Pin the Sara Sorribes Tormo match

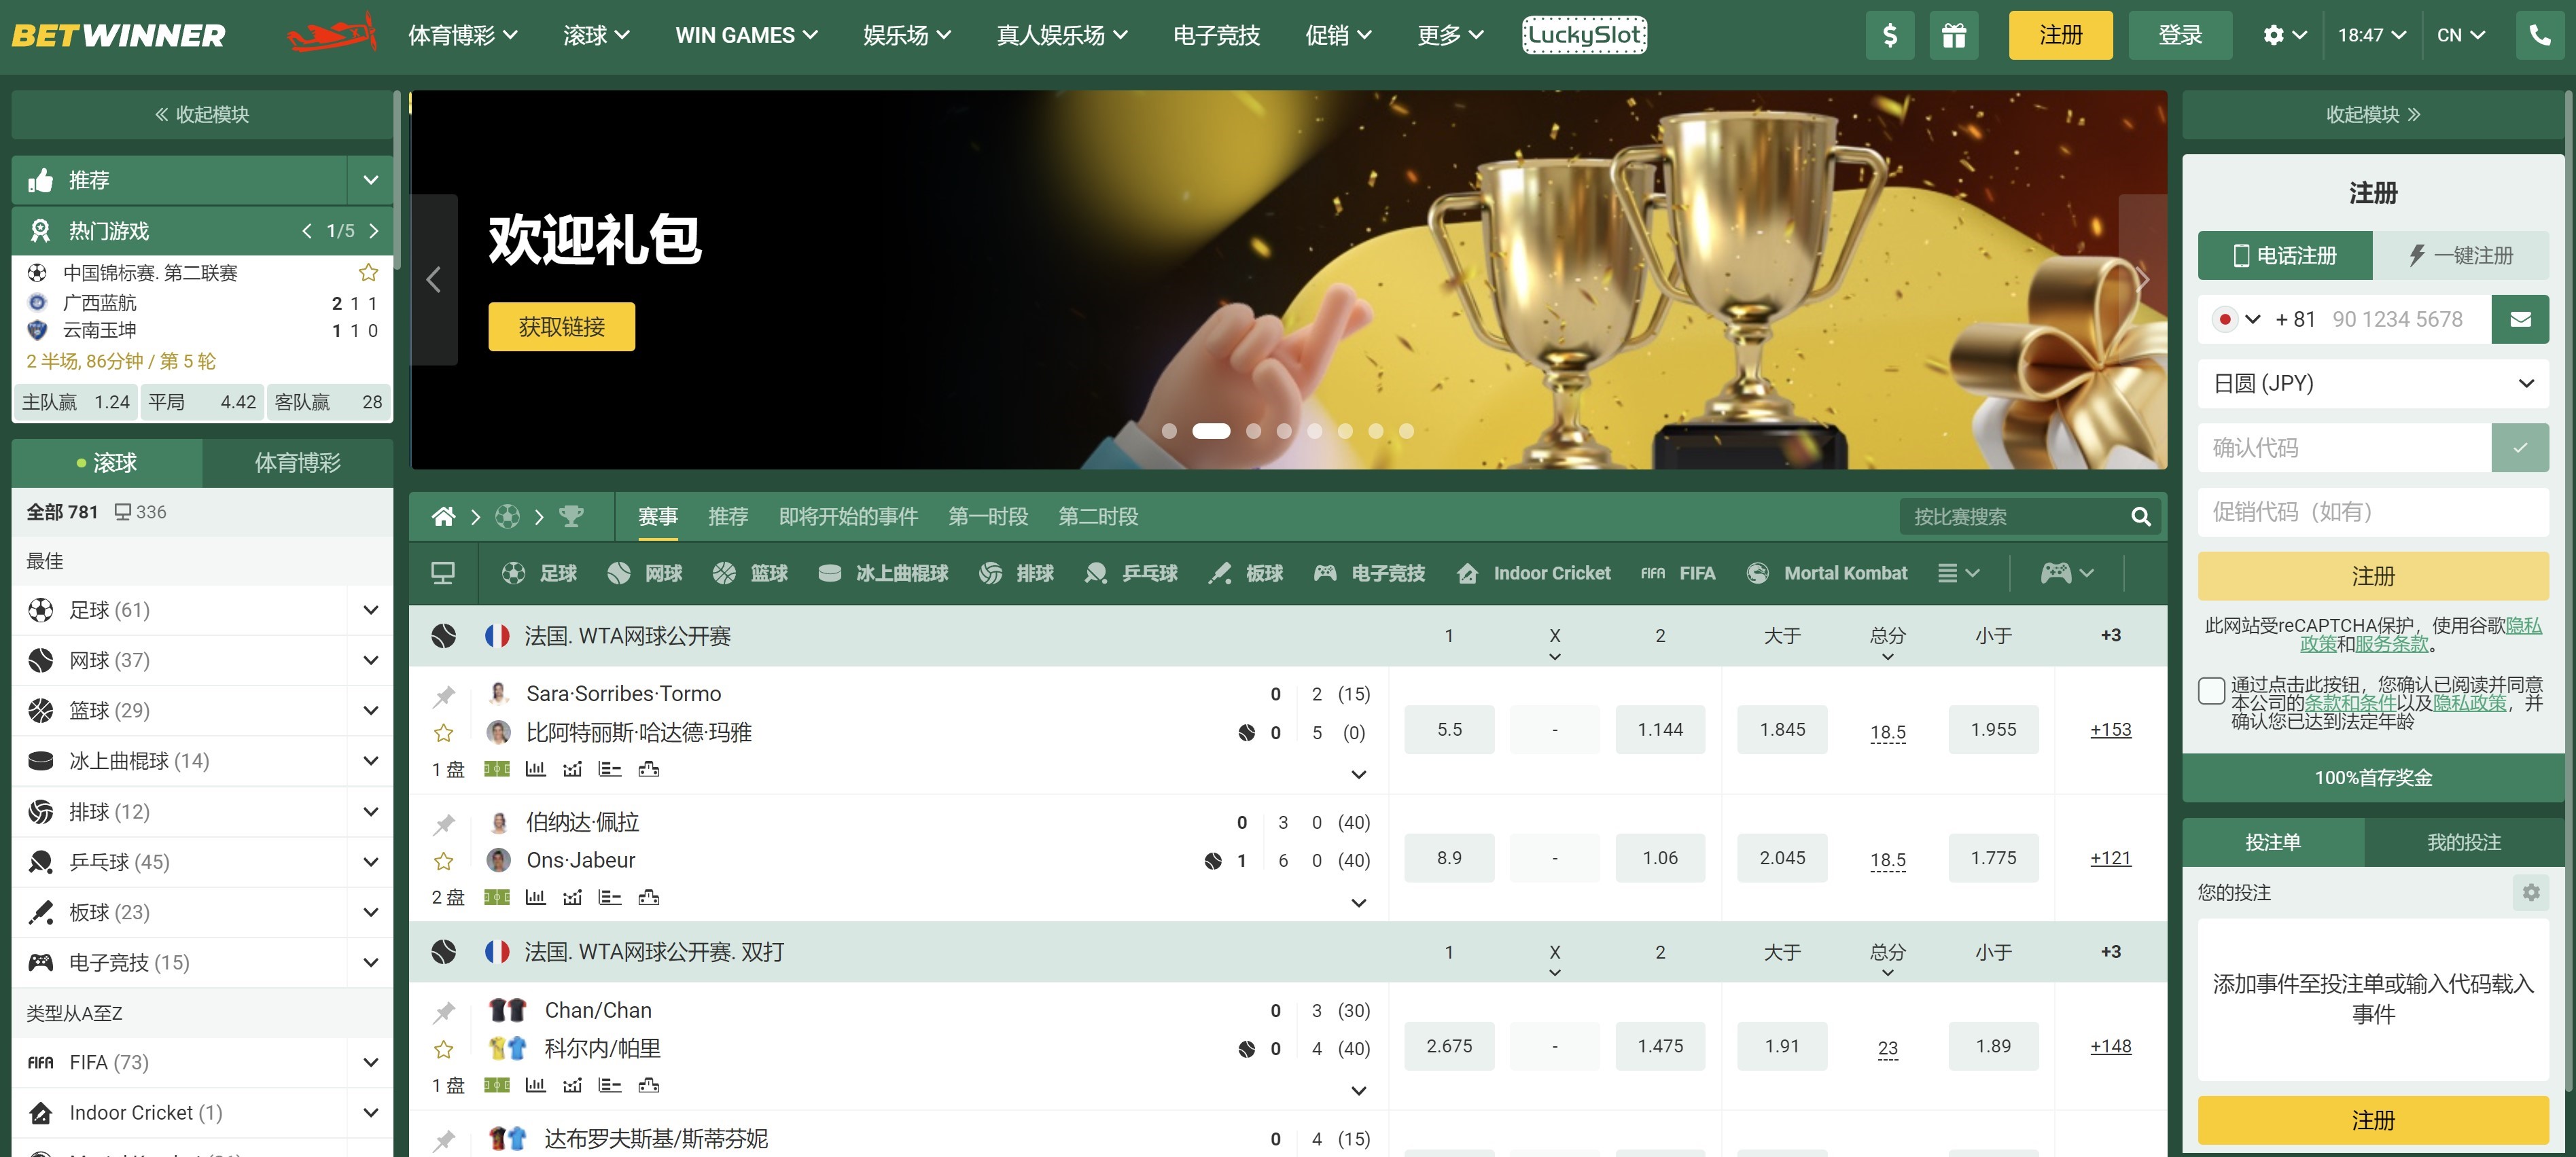[x=444, y=696]
